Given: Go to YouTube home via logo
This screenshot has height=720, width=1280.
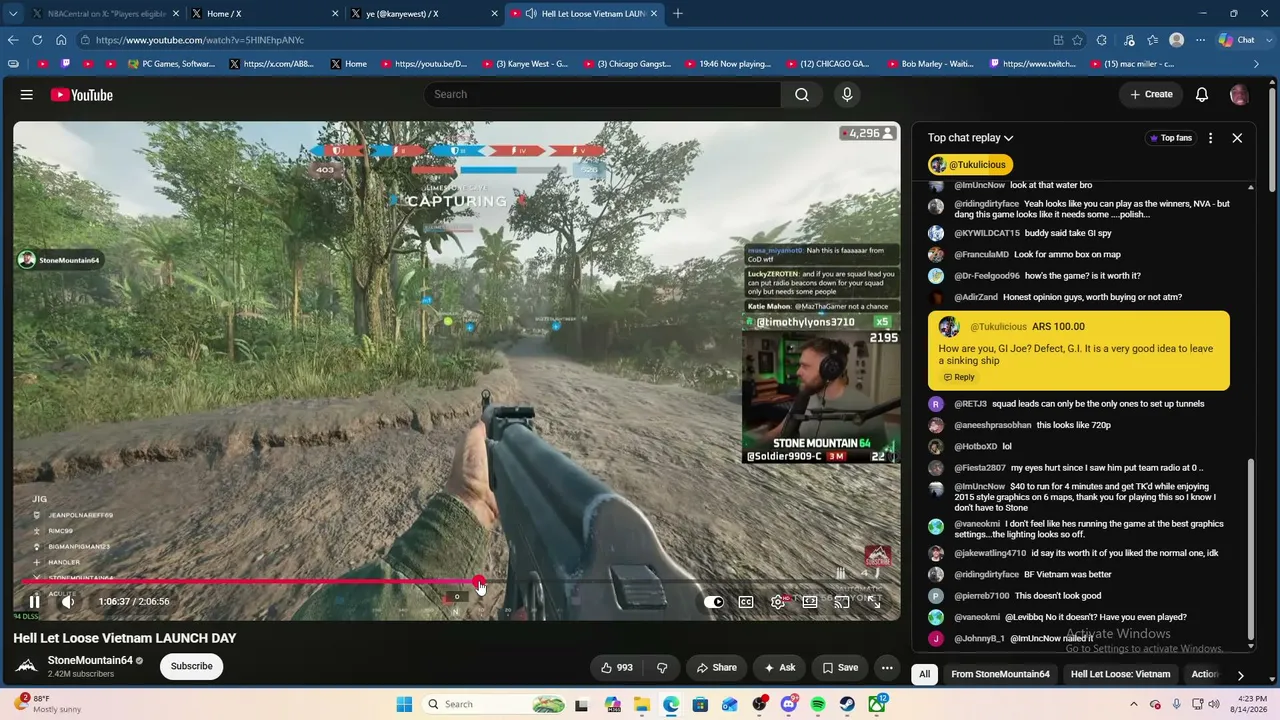Looking at the screenshot, I should 82,95.
